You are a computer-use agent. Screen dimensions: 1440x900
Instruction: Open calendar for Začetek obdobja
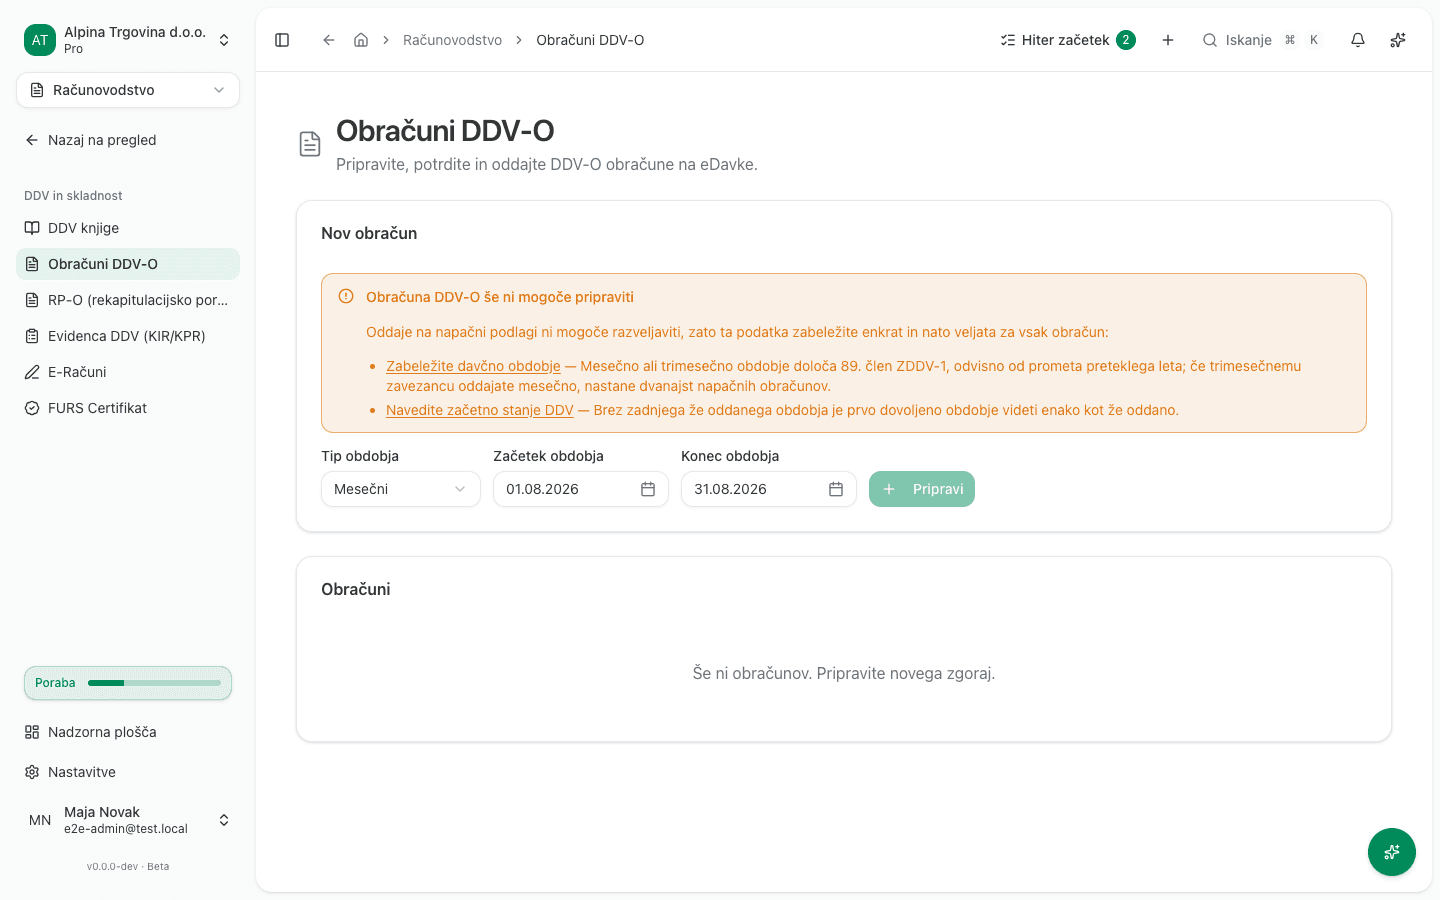(648, 489)
